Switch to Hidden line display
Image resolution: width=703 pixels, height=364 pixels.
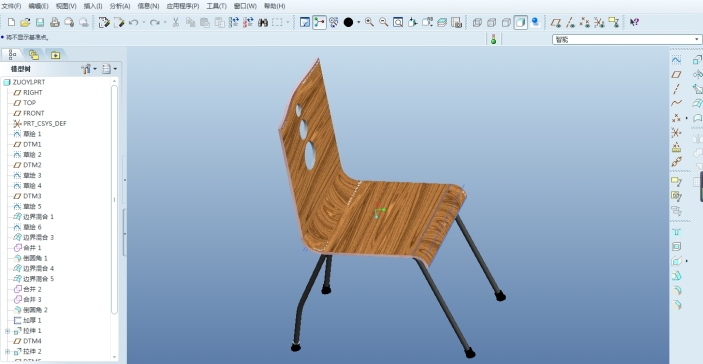(x=491, y=22)
